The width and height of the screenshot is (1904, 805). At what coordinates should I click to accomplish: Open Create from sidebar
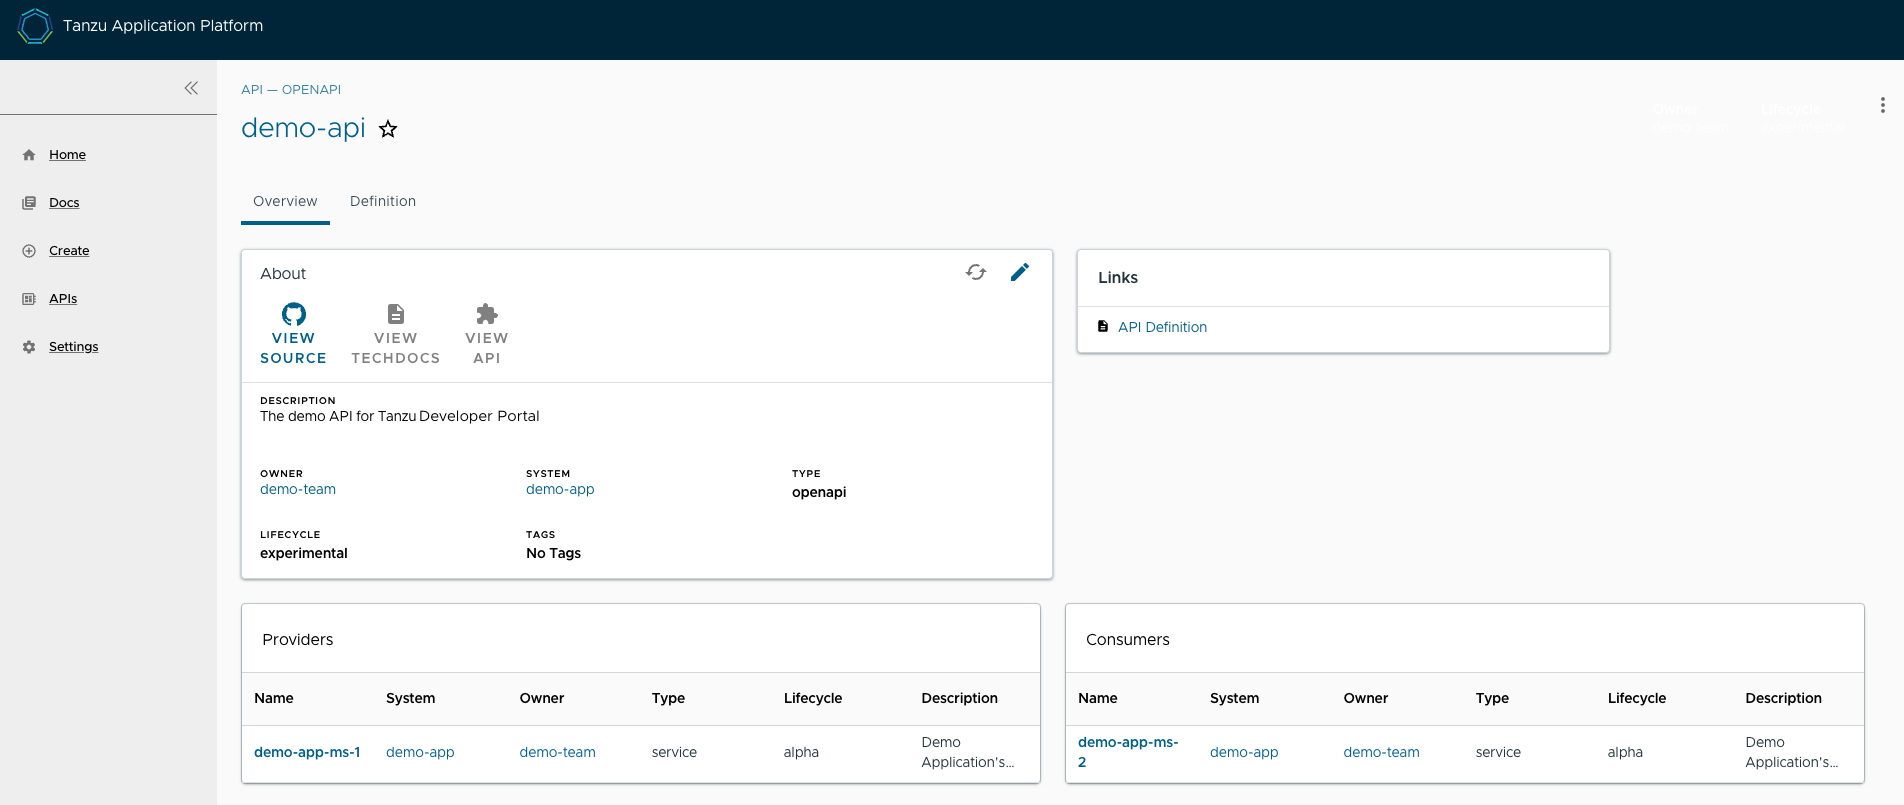click(69, 251)
